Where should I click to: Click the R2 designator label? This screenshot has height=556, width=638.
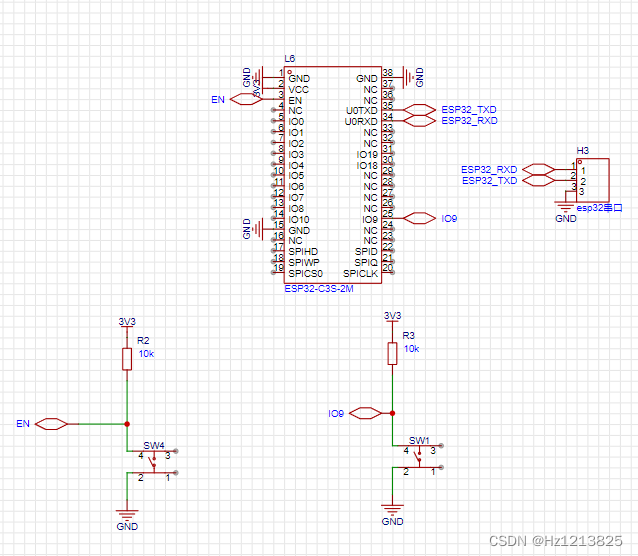[143, 340]
